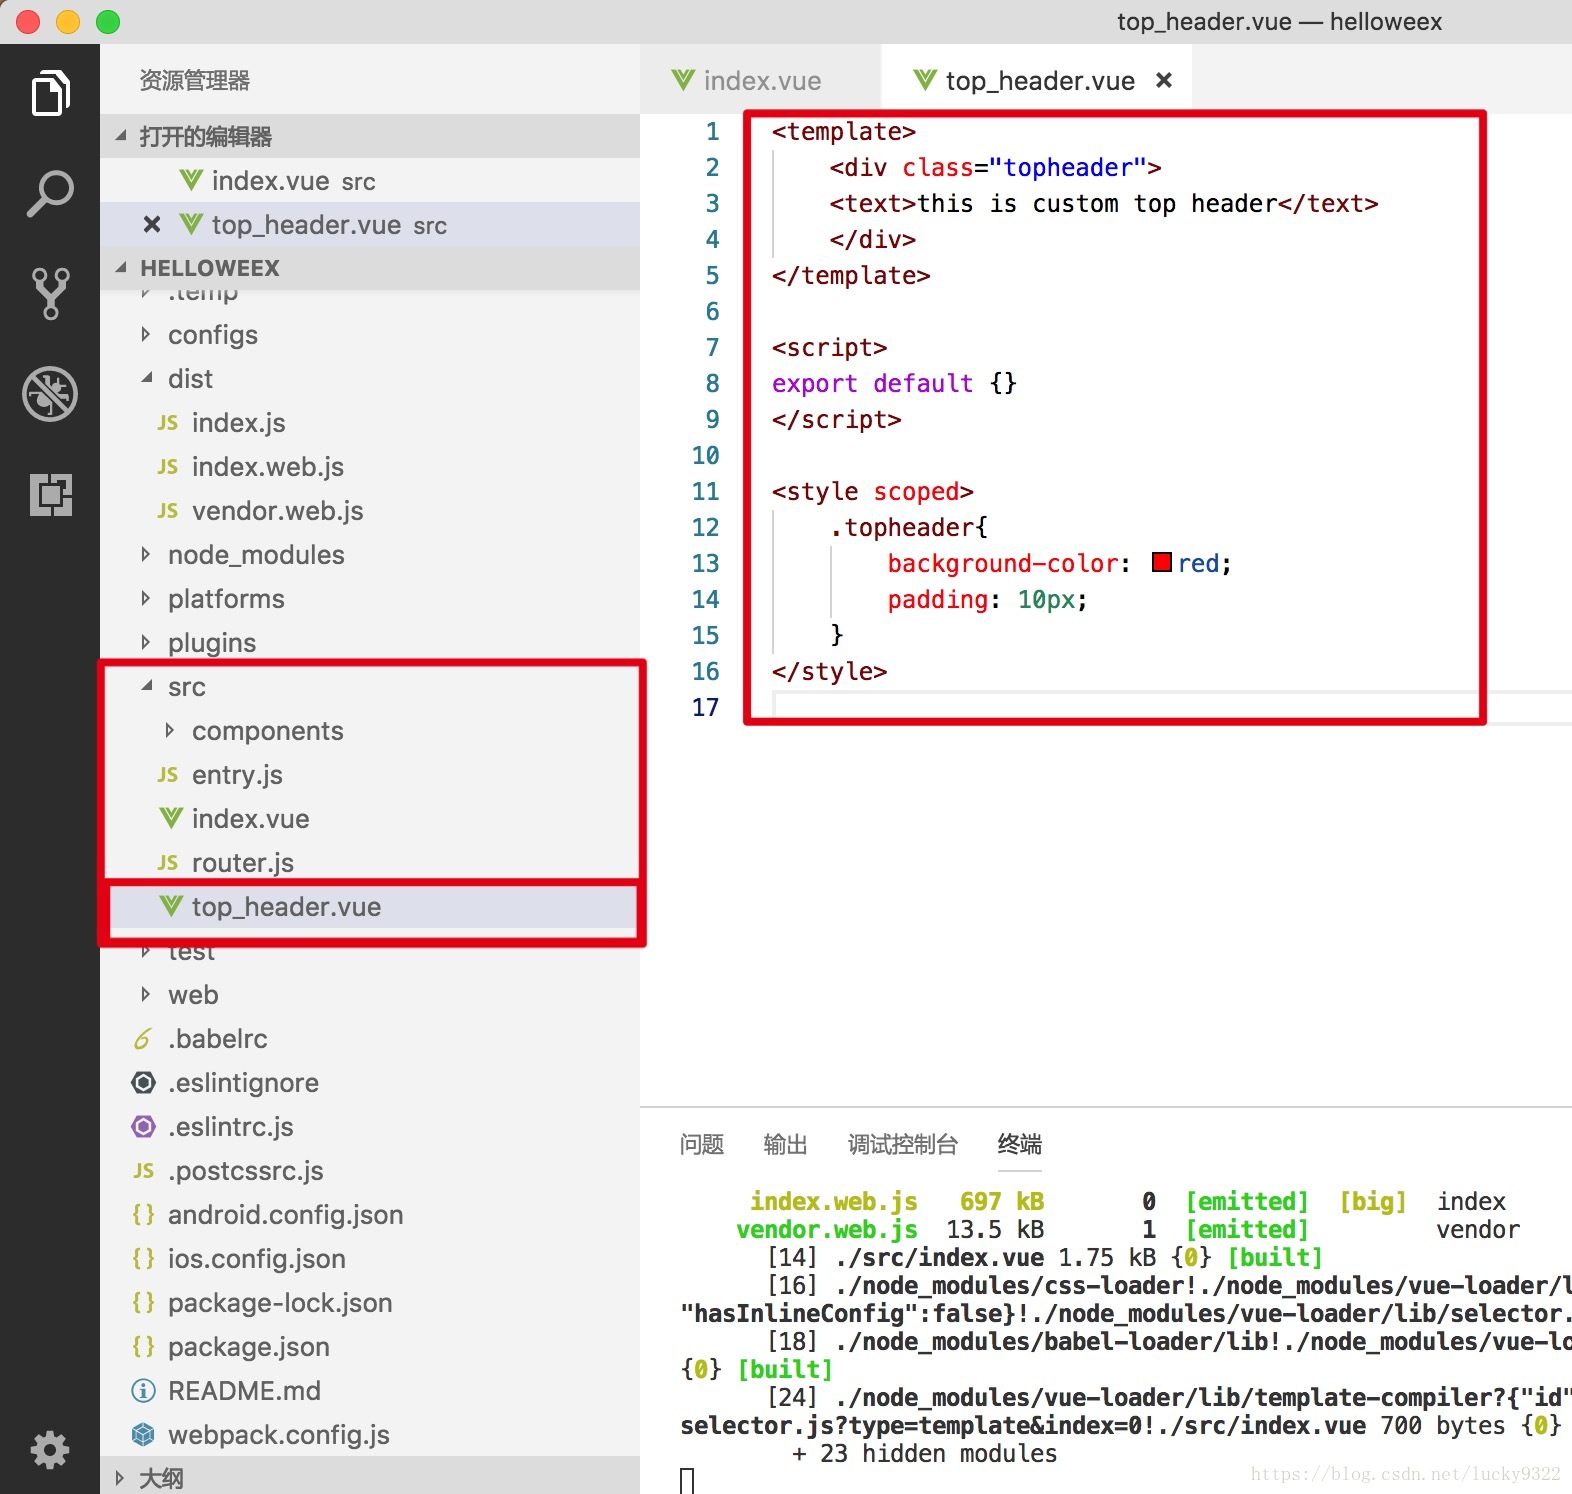This screenshot has height=1494, width=1572.
Task: Open the .babelrc file
Action: coord(370,1039)
